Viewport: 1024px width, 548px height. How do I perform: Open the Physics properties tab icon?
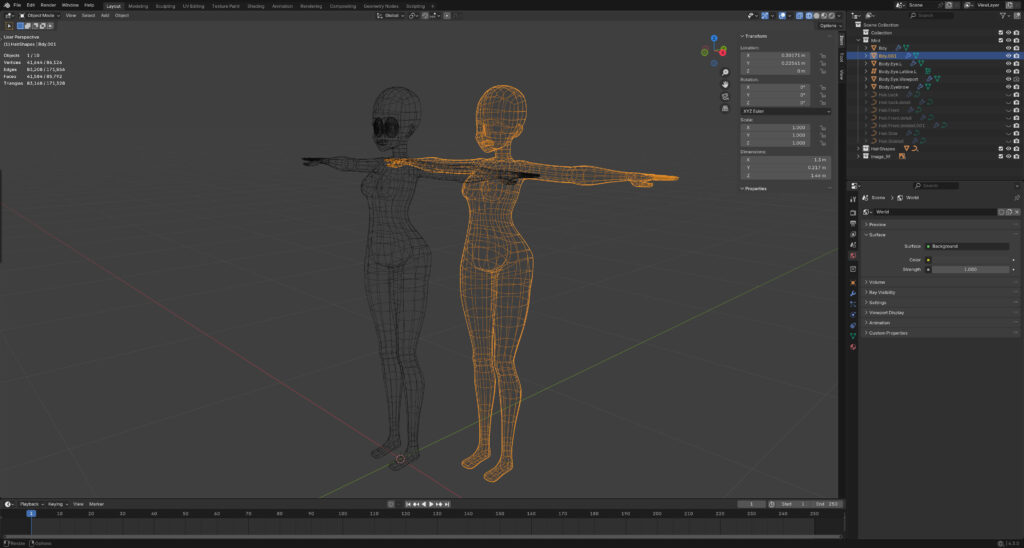(853, 315)
